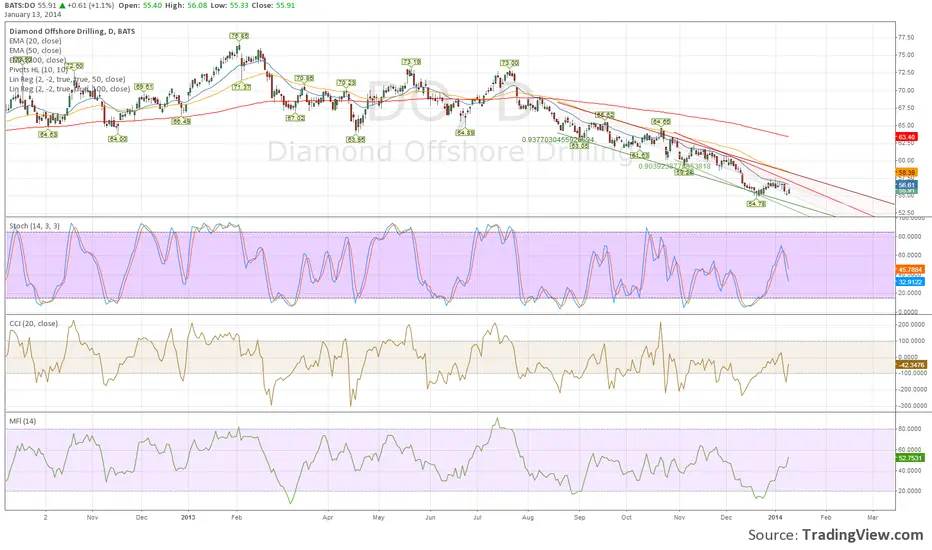Click the 54.78 pivot low label
The height and width of the screenshot is (550, 932).
tap(756, 203)
